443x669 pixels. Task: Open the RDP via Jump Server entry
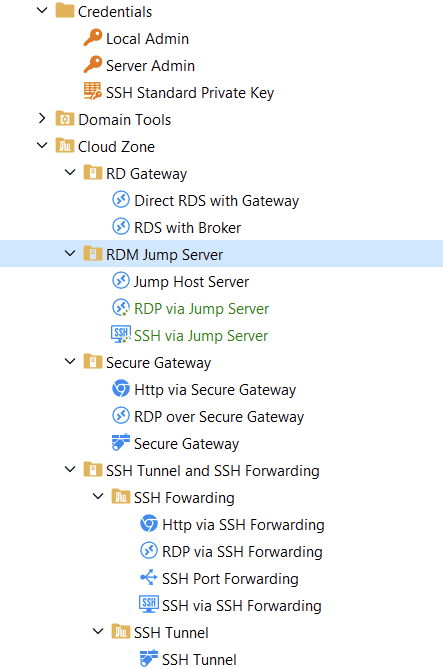[201, 308]
